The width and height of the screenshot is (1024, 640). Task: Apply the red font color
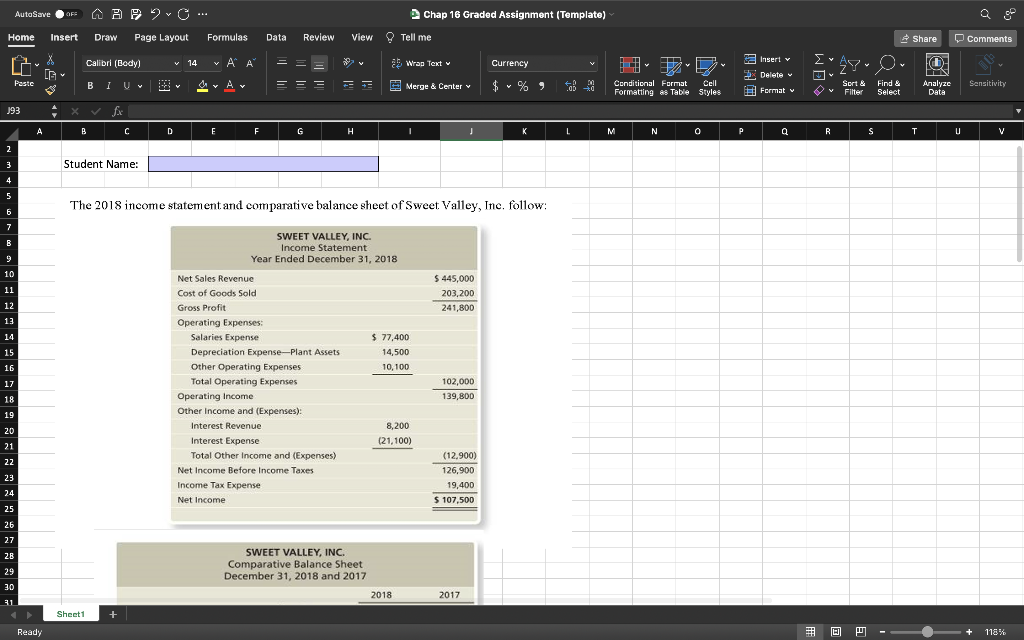[229, 86]
